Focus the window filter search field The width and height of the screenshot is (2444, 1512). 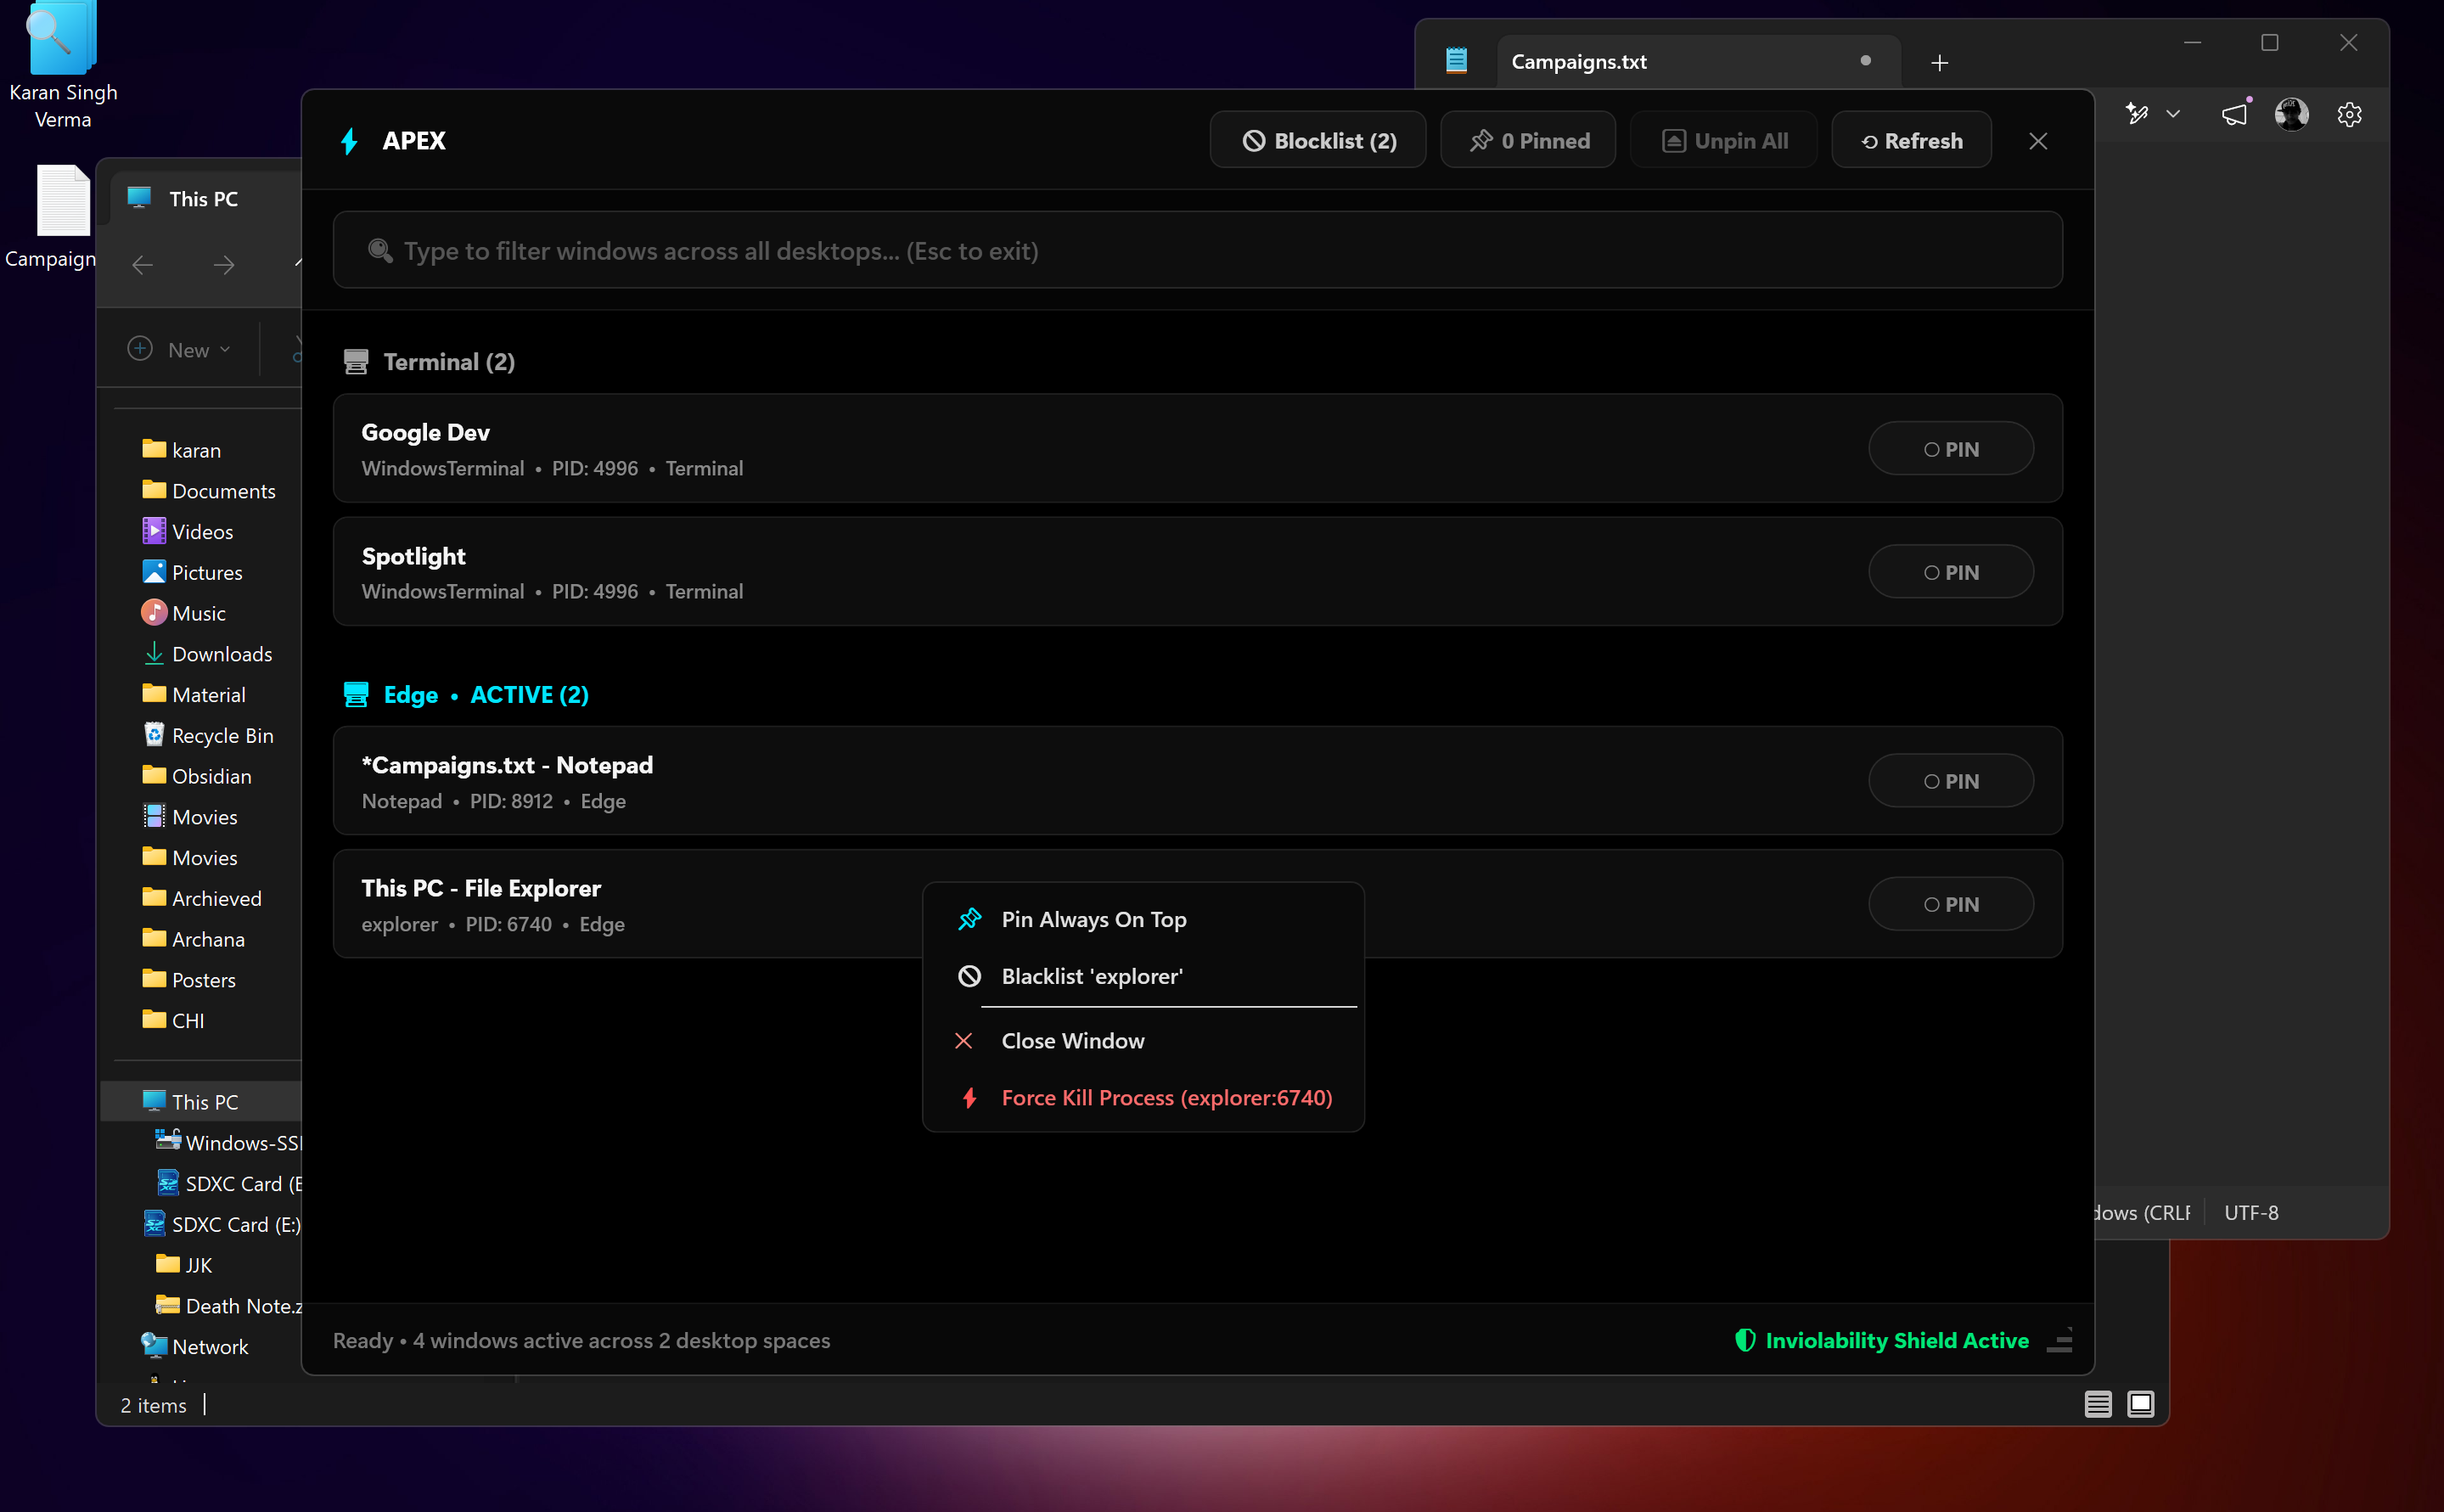click(x=1197, y=250)
